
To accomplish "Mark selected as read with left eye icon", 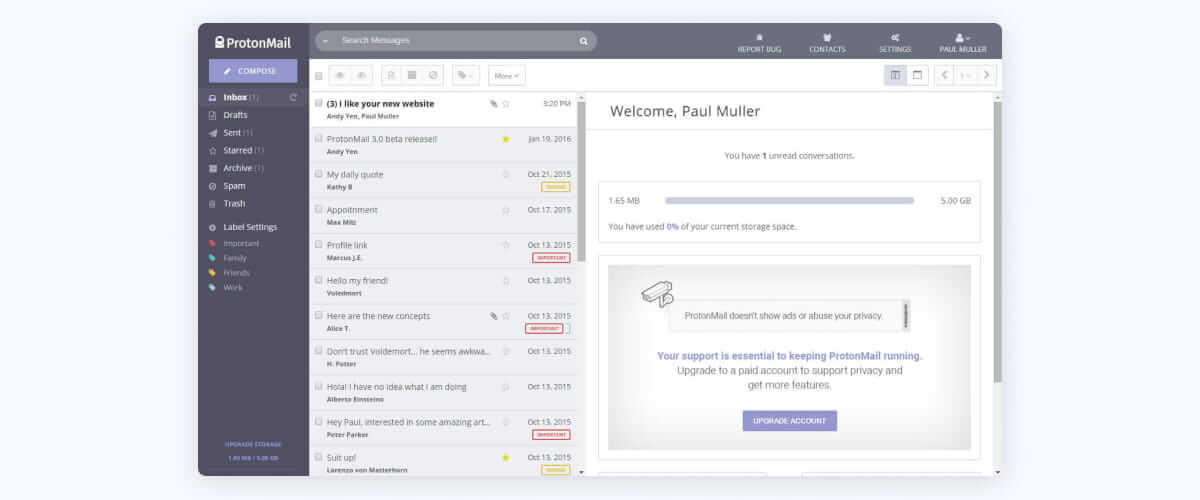I will pos(340,75).
